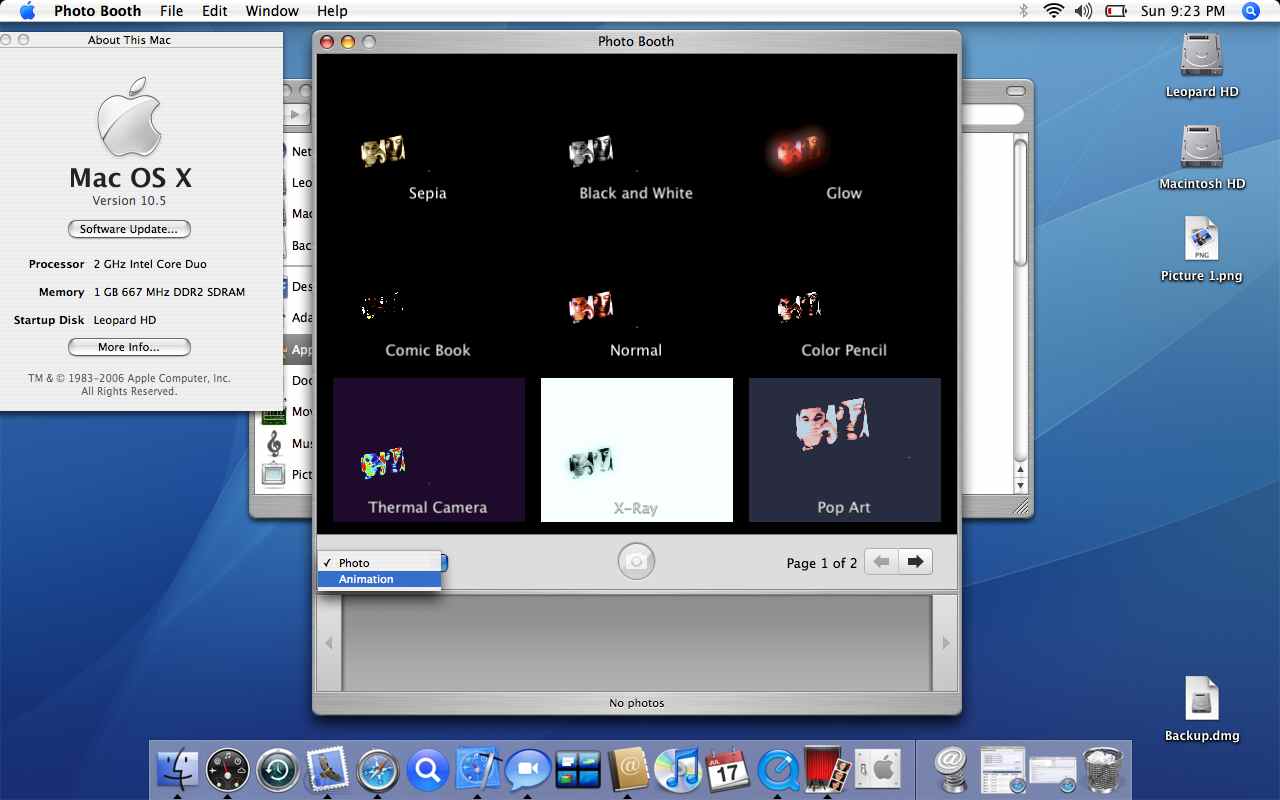Click the No photos status text

point(637,703)
